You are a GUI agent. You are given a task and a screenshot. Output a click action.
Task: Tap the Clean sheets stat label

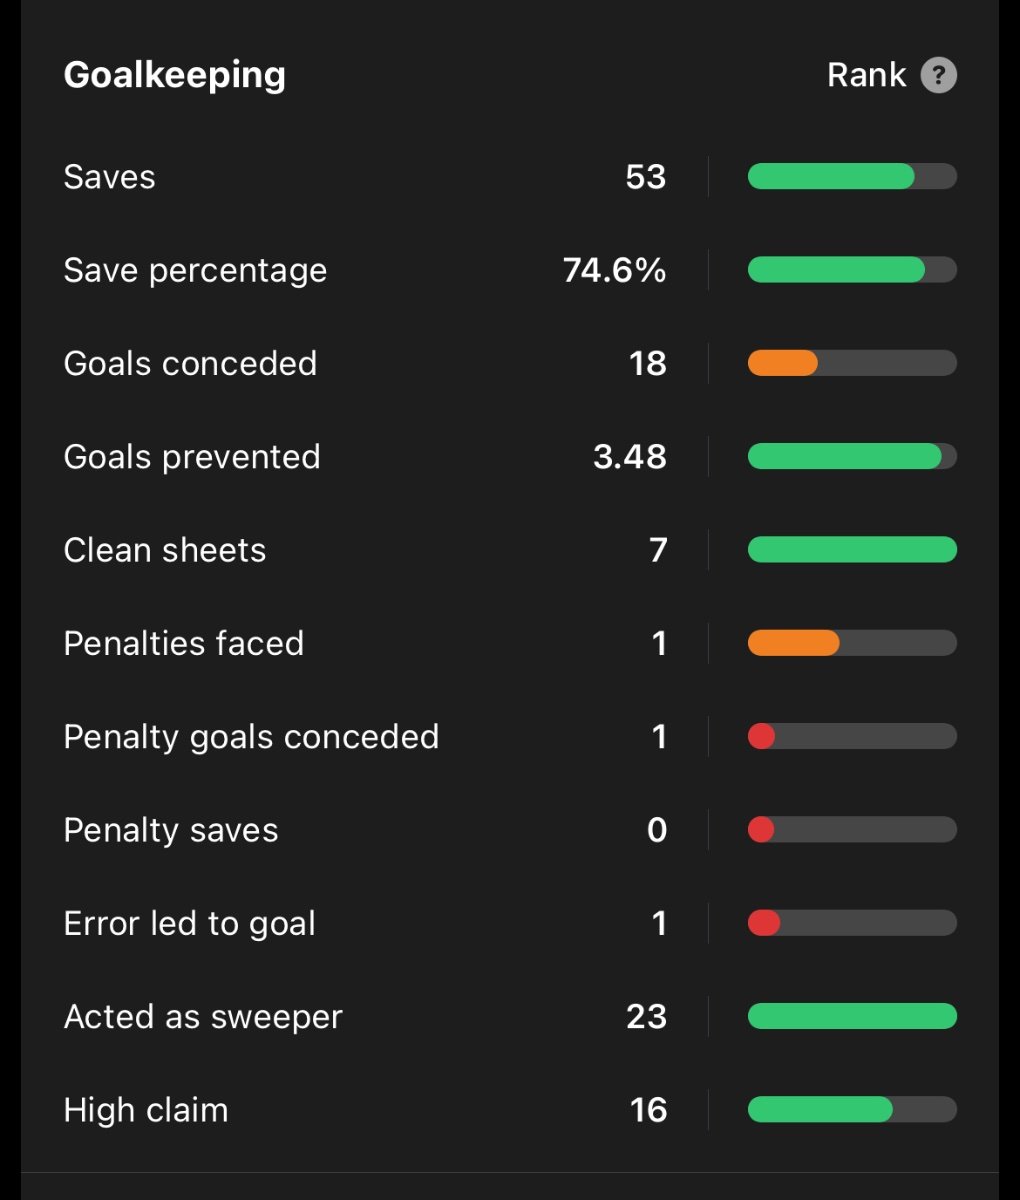pos(165,550)
